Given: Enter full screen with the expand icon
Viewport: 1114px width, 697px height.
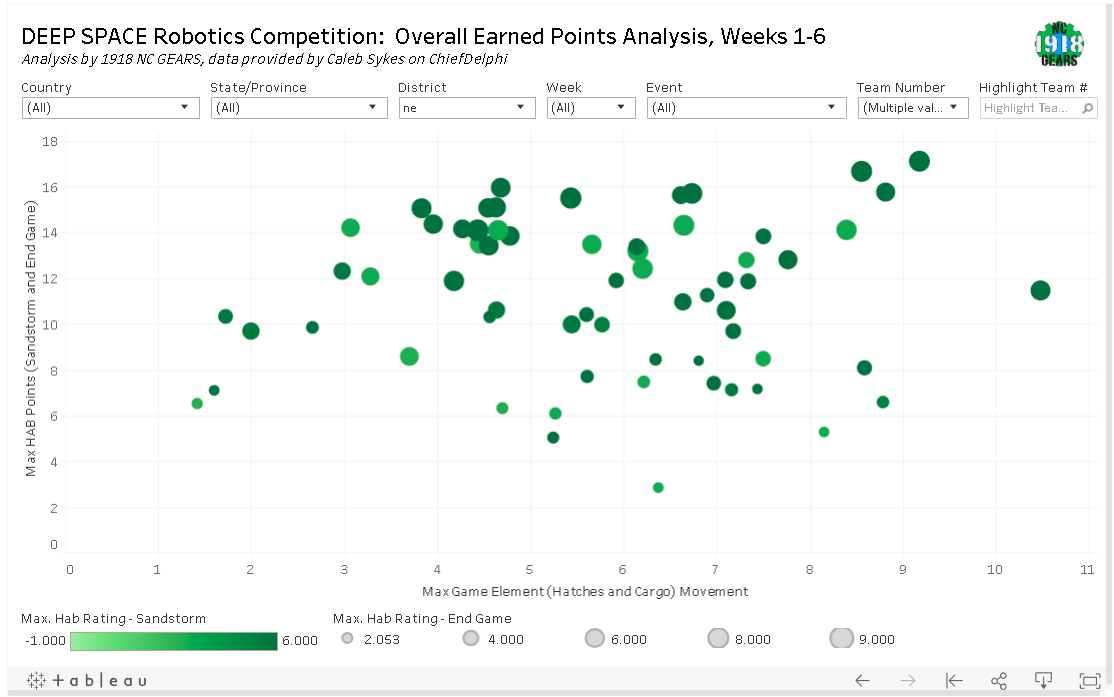Looking at the screenshot, I should pos(1090,681).
